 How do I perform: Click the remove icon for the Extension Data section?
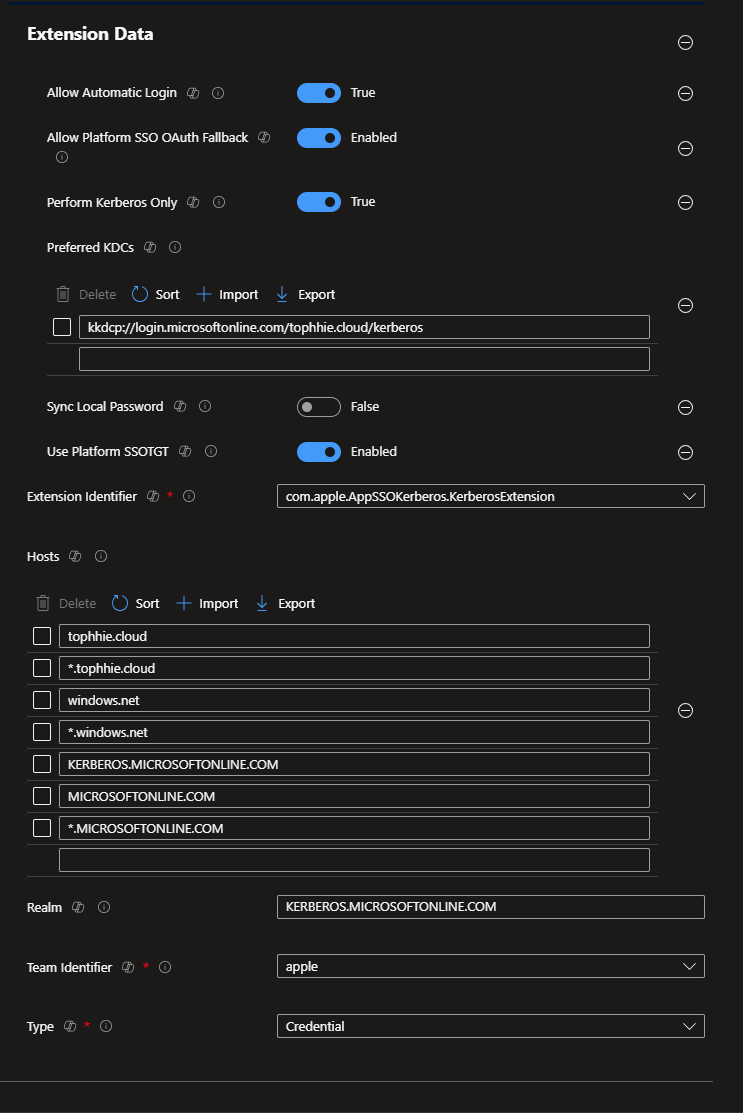tap(686, 42)
